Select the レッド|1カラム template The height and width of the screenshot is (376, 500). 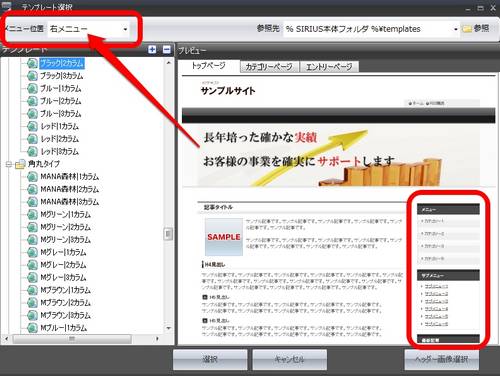[60, 126]
